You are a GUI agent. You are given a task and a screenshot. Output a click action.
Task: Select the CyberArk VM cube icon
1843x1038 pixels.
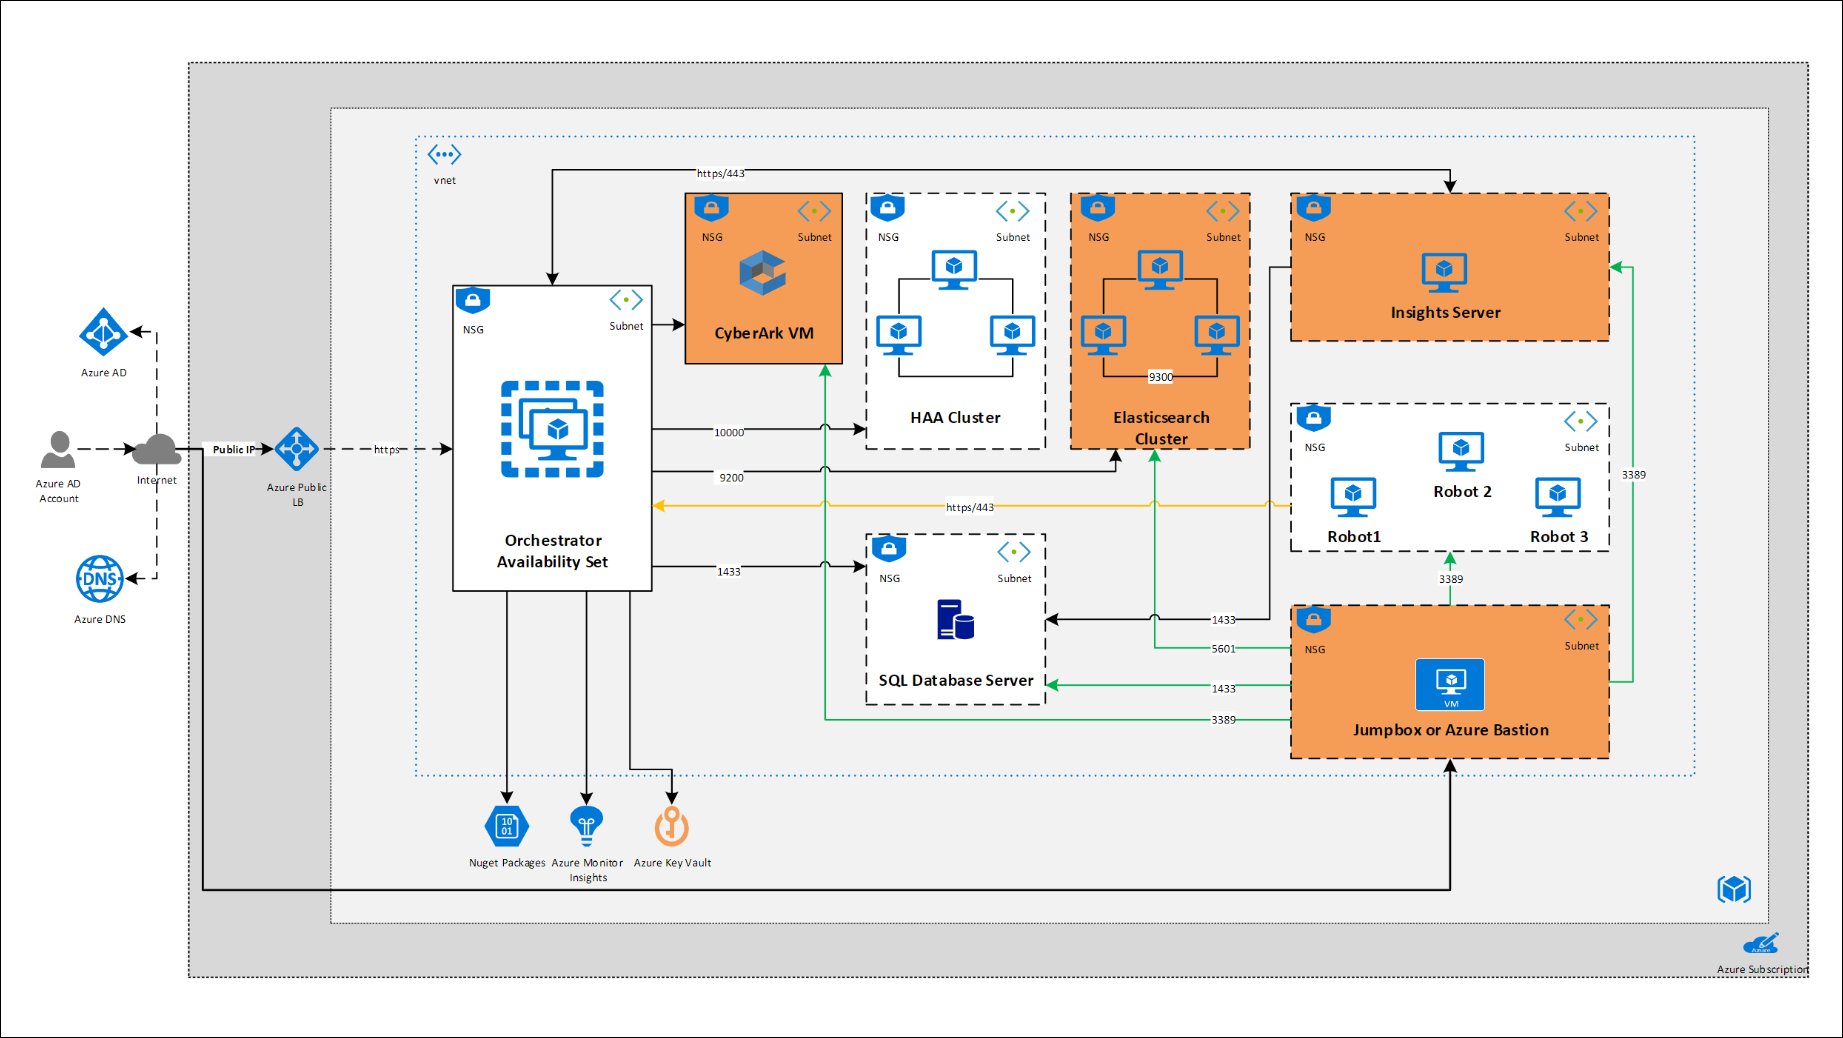[x=762, y=273]
